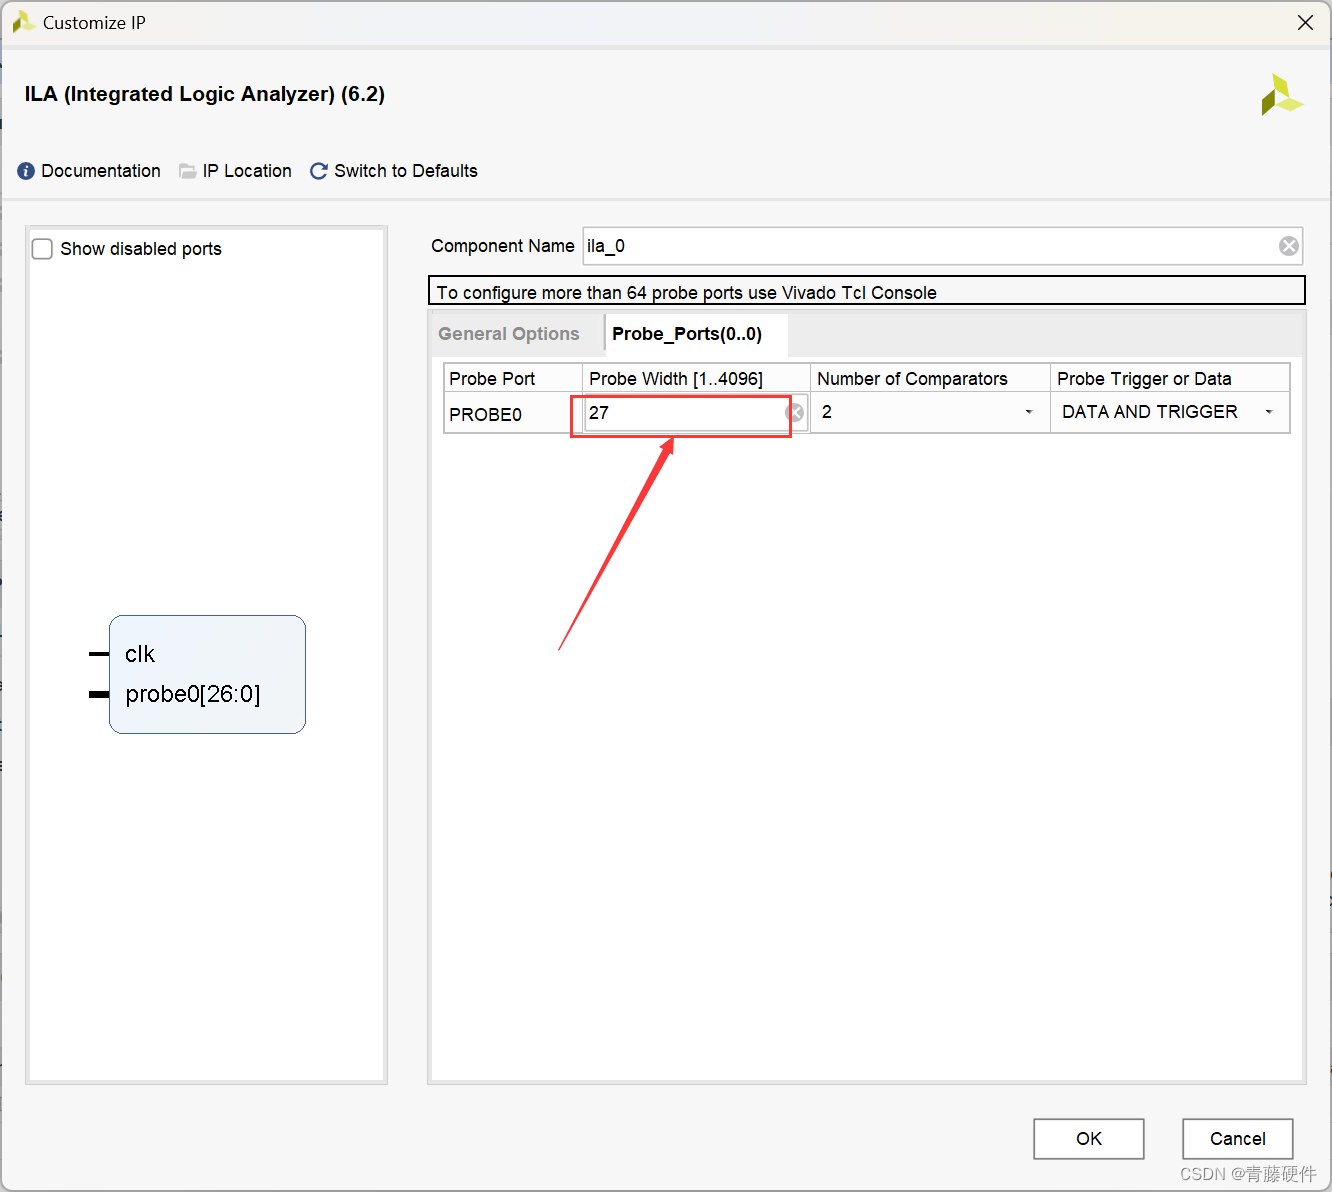Viewport: 1332px width, 1192px height.
Task: Clear the Component Name field with X icon
Action: pyautogui.click(x=1289, y=246)
